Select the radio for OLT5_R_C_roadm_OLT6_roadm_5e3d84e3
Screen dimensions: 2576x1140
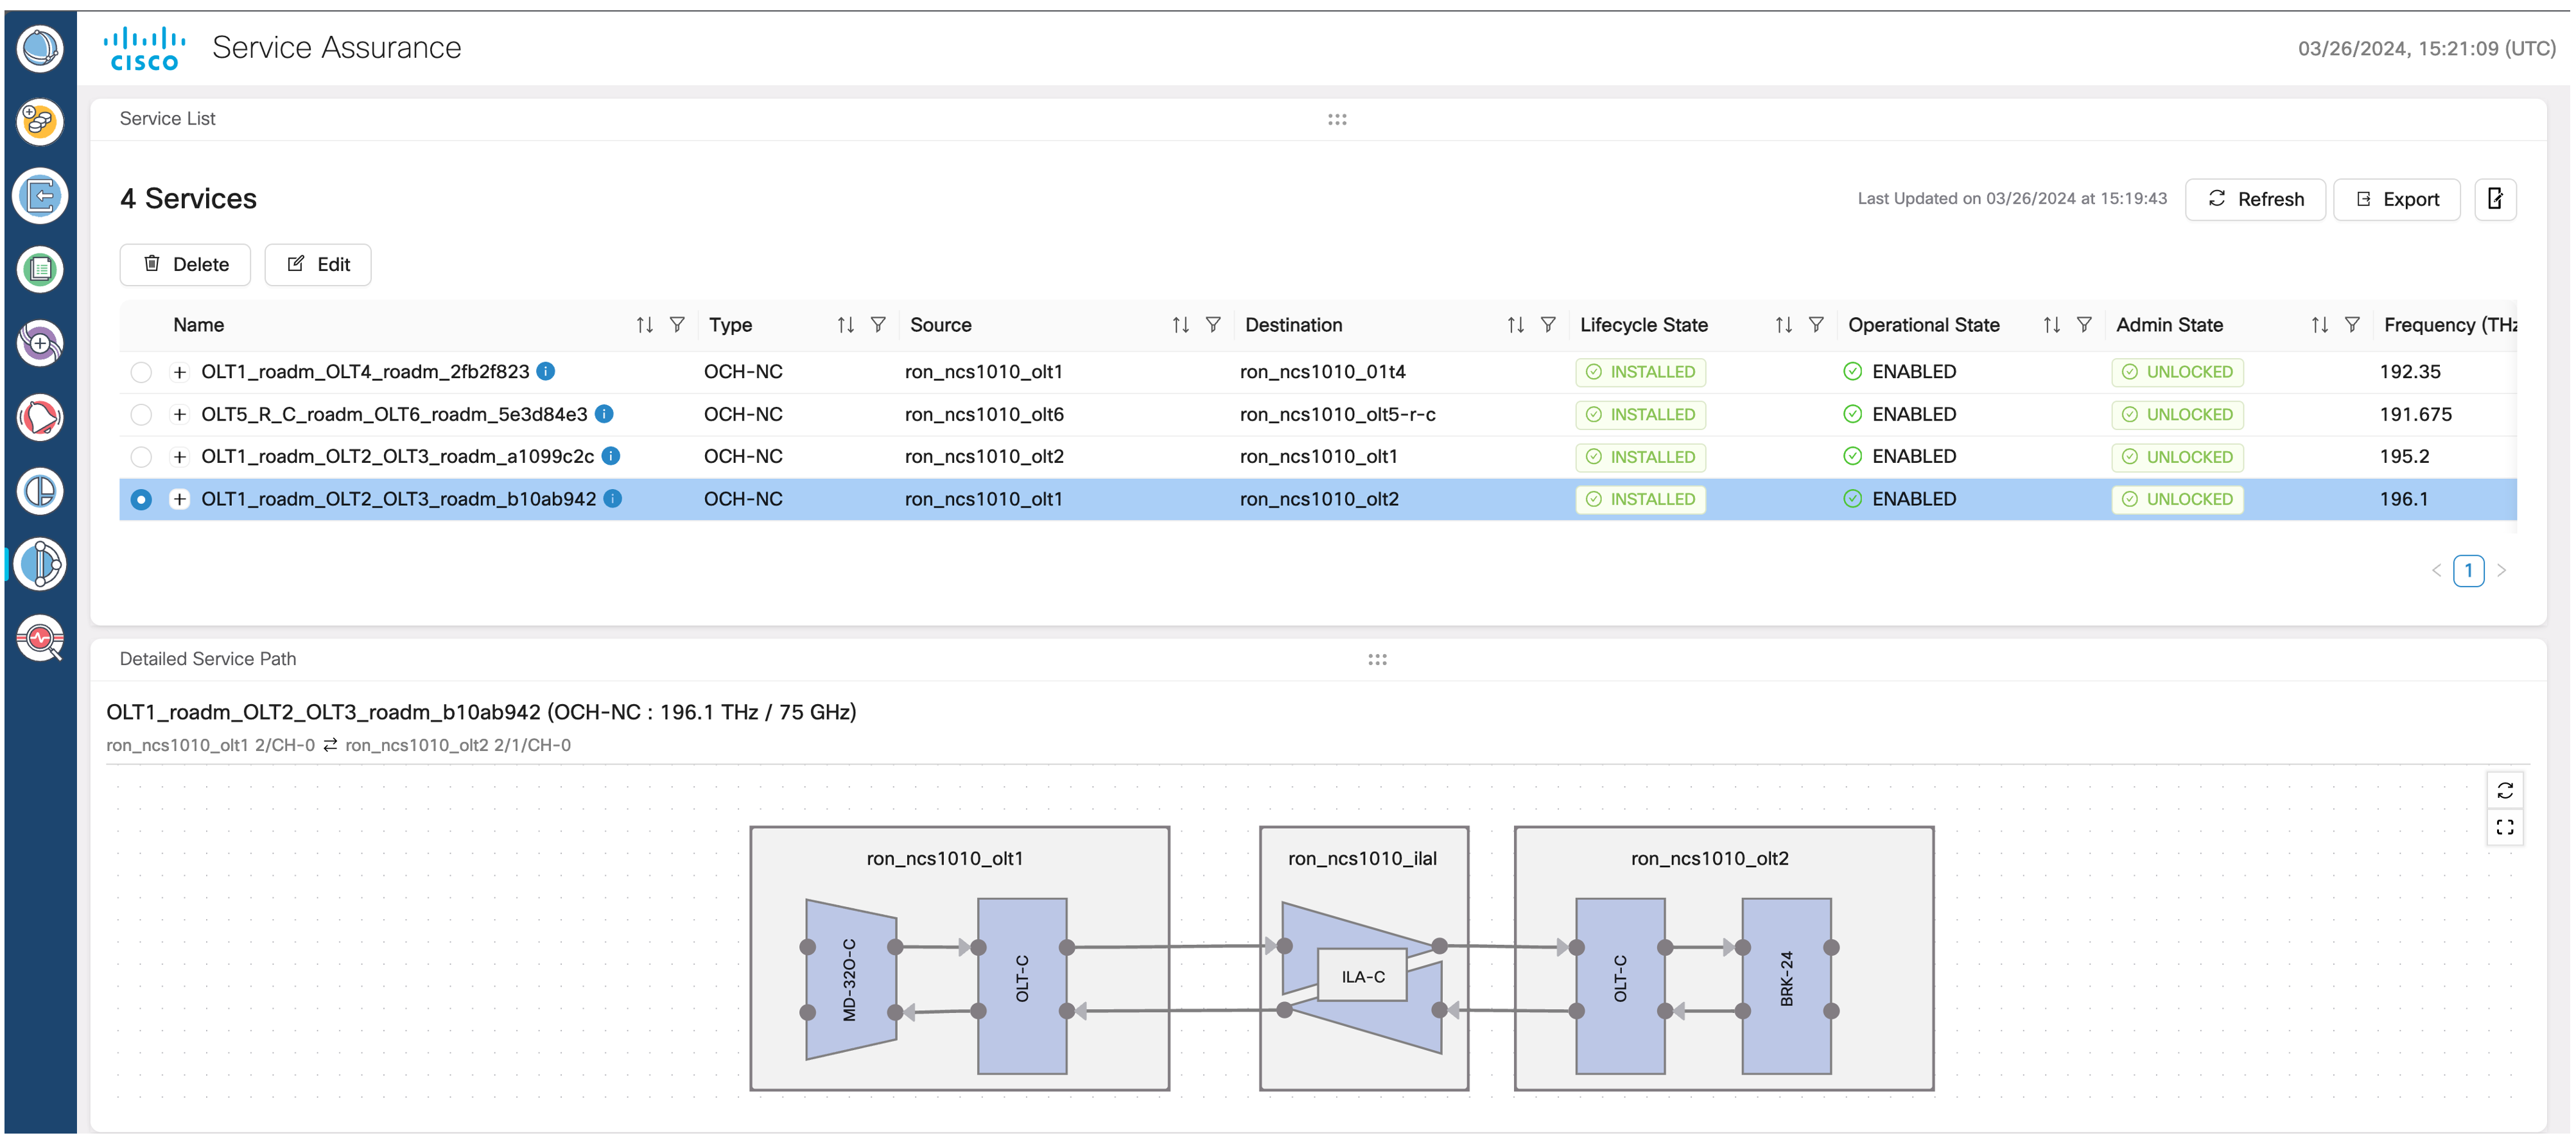coord(141,414)
